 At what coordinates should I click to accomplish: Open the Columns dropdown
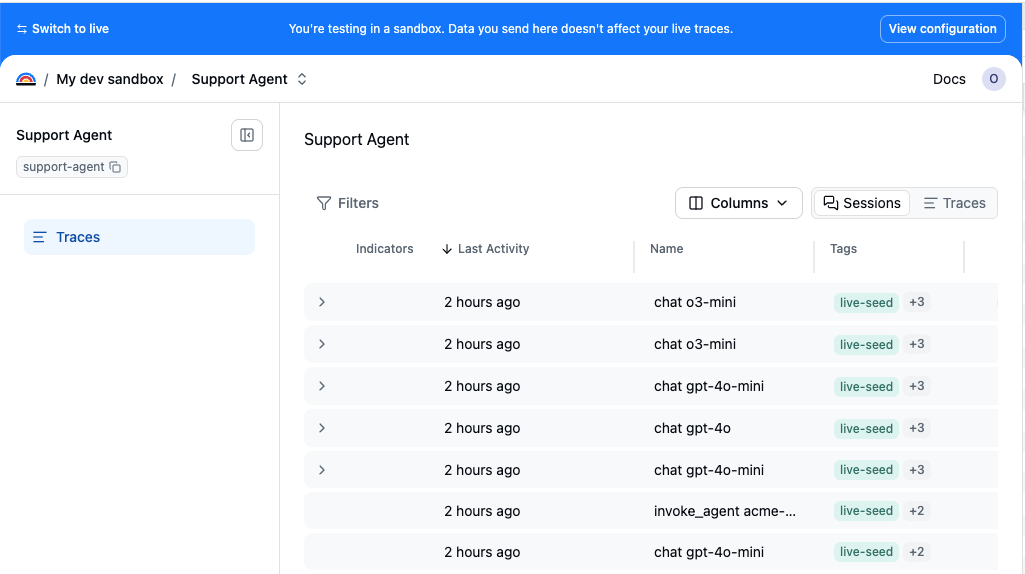point(738,203)
